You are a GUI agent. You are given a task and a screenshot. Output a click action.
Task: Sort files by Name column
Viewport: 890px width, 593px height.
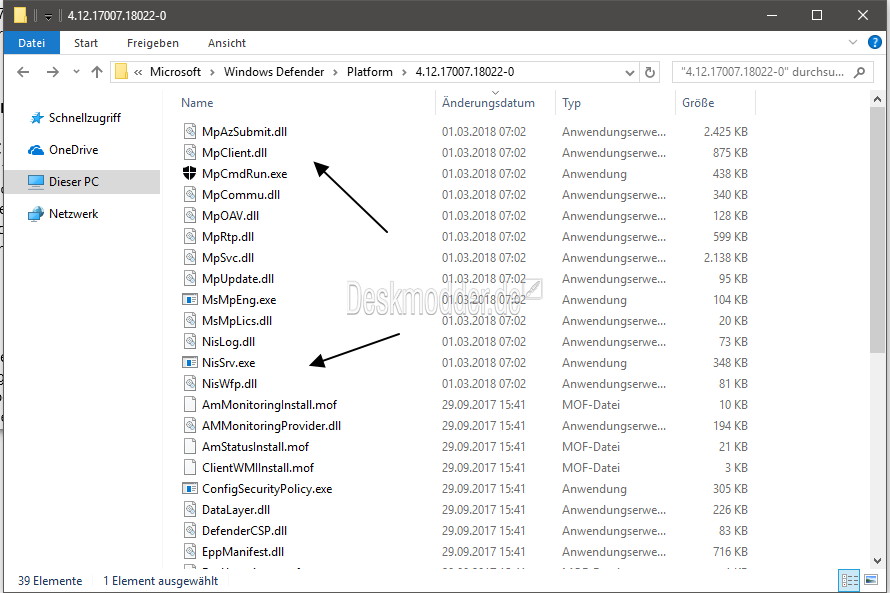(197, 103)
